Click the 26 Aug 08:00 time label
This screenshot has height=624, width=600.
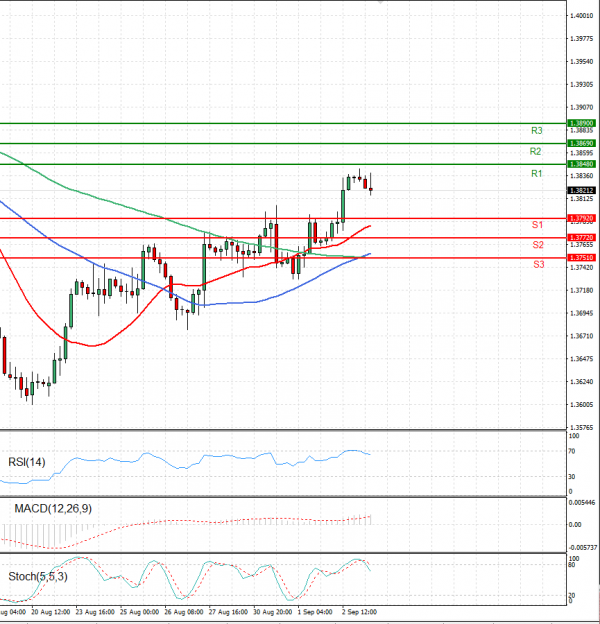[183, 612]
